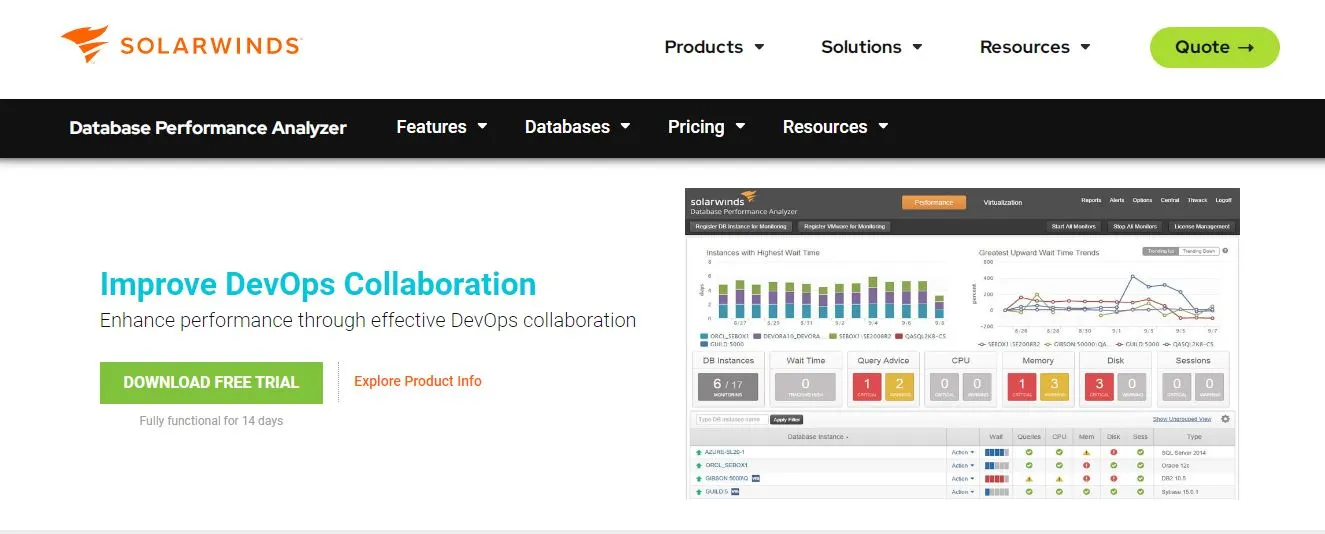Viewport: 1325px width, 534px height.
Task: Click the Query Advice critical tile showing 1
Action: click(x=866, y=387)
